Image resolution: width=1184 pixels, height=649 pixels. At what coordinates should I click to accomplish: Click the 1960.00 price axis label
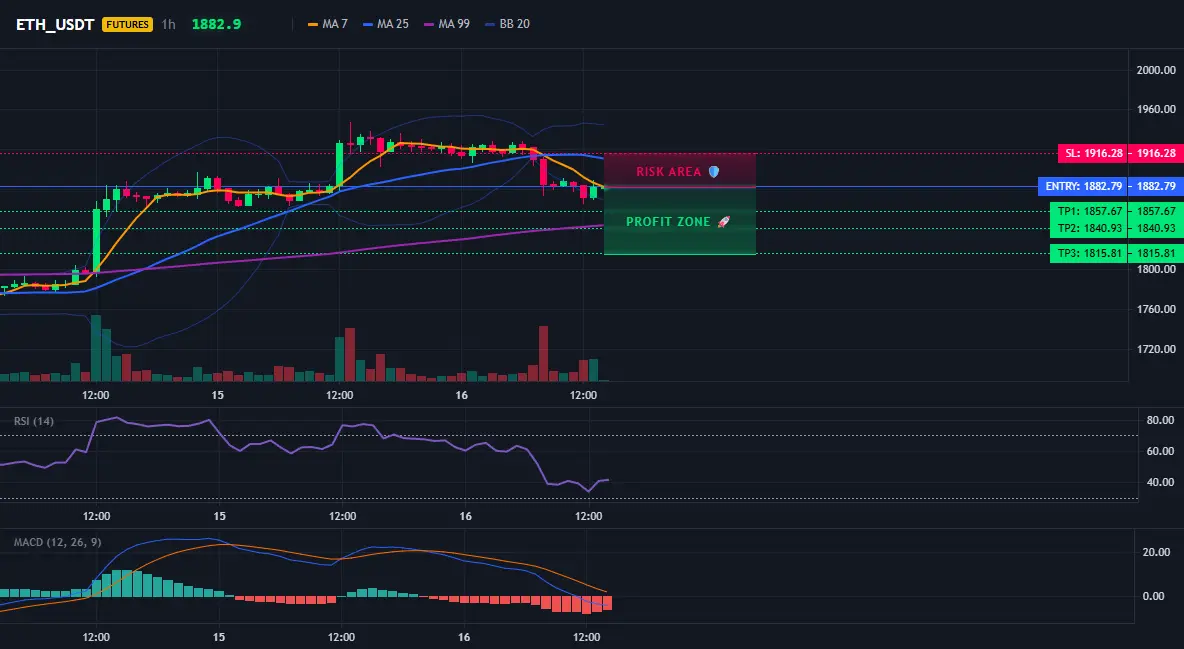pos(1156,110)
